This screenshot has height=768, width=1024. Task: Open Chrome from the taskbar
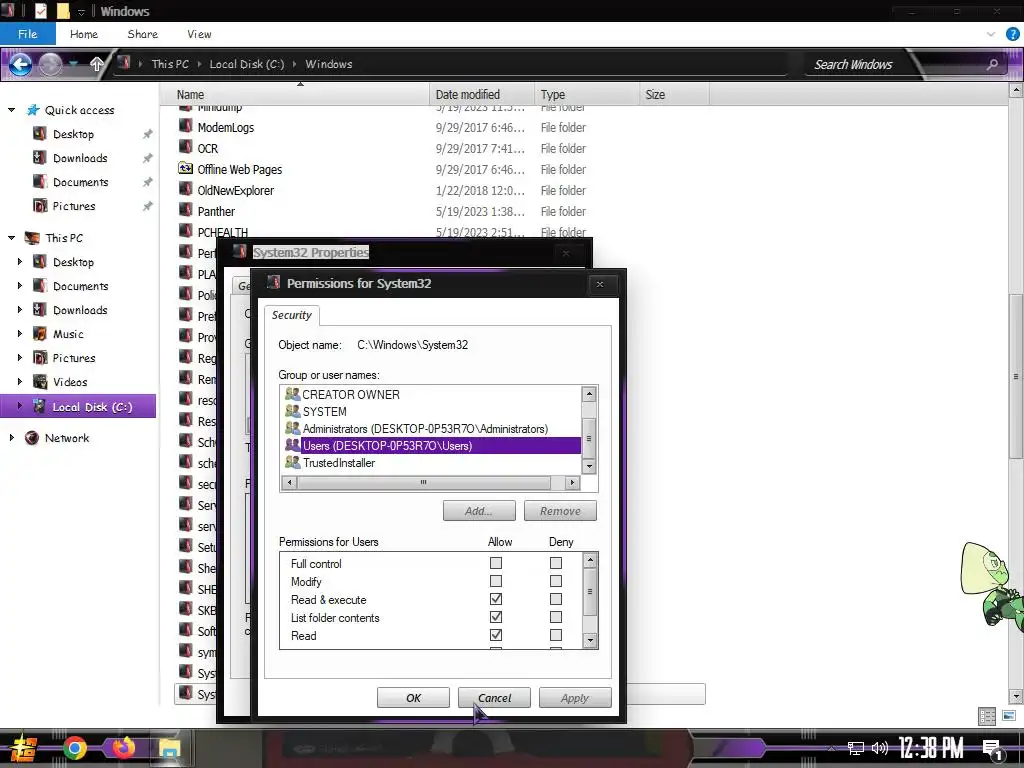click(x=74, y=748)
